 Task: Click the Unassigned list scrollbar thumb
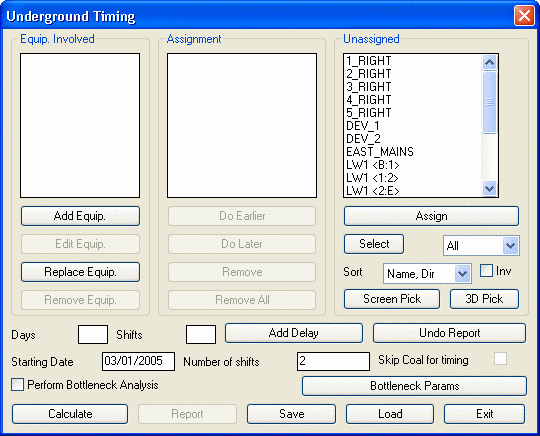(x=489, y=102)
